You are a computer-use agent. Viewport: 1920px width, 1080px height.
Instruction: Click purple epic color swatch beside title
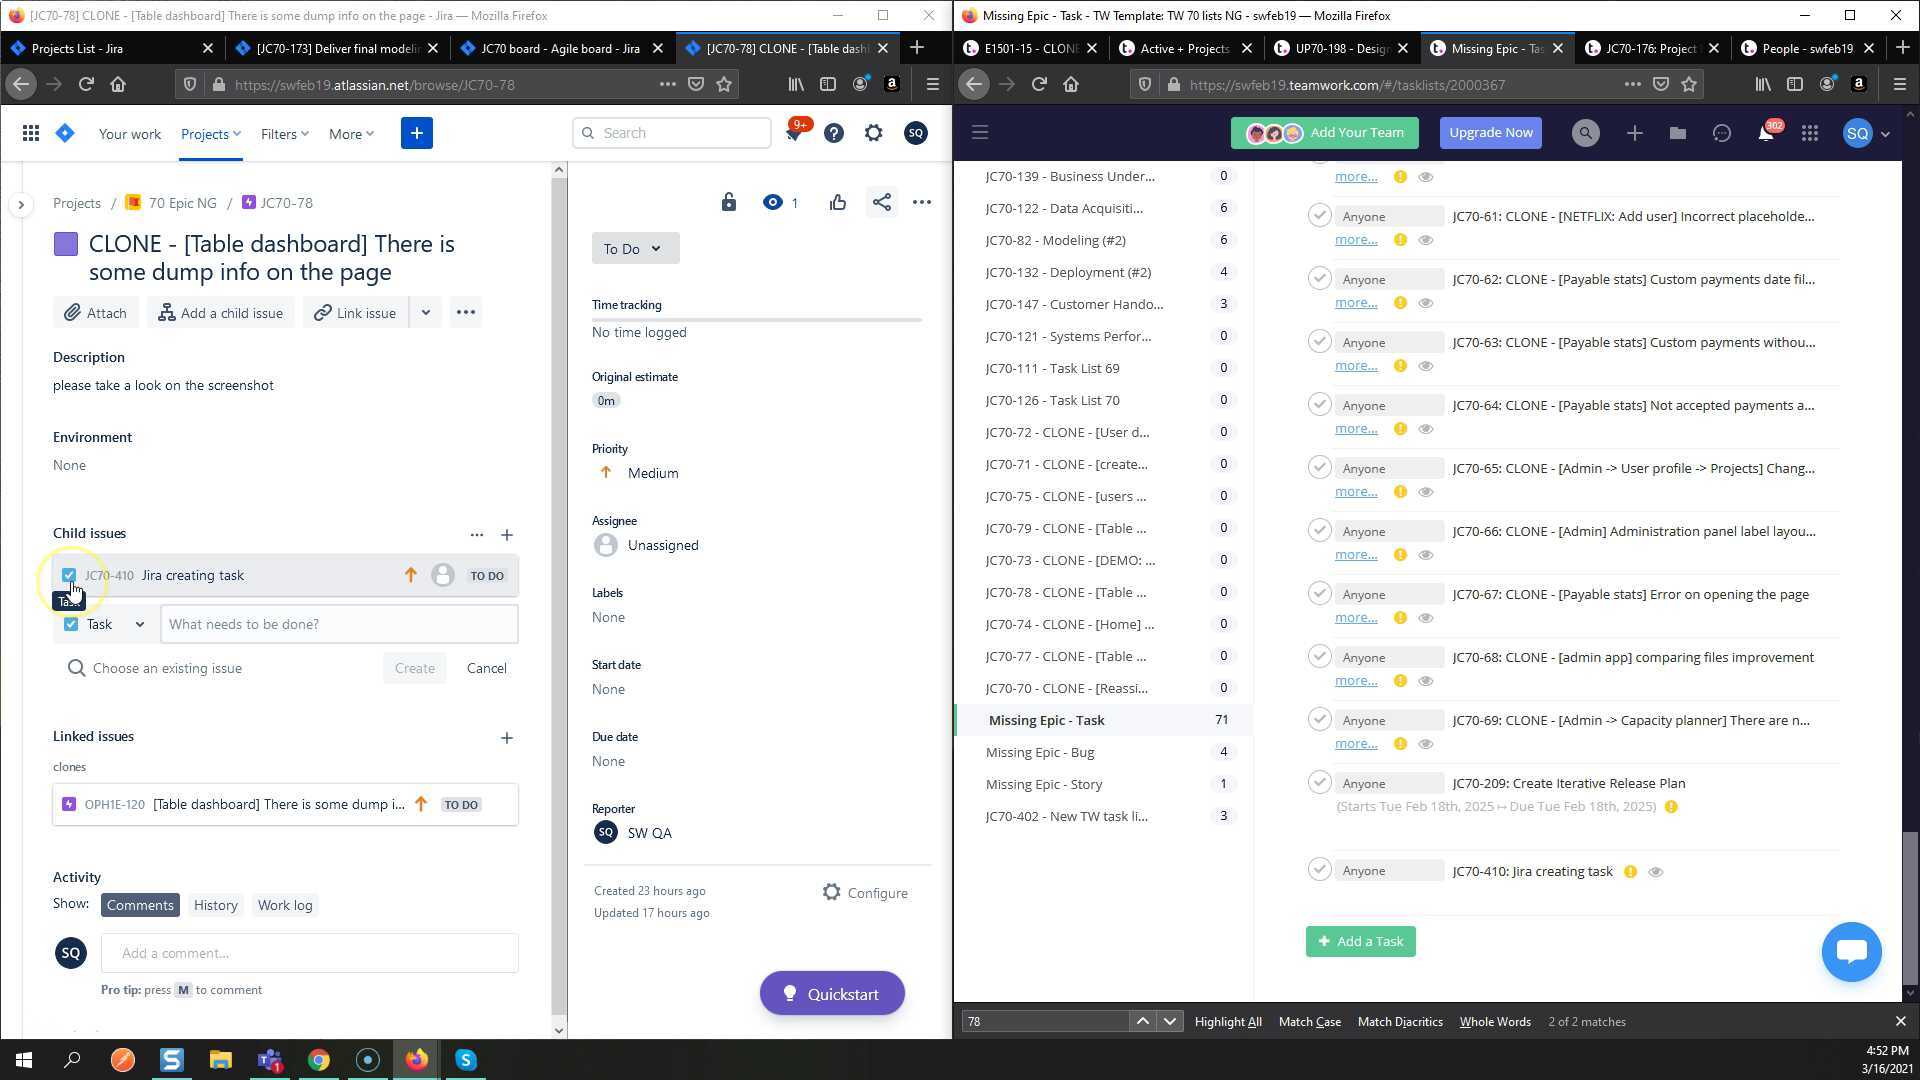66,245
